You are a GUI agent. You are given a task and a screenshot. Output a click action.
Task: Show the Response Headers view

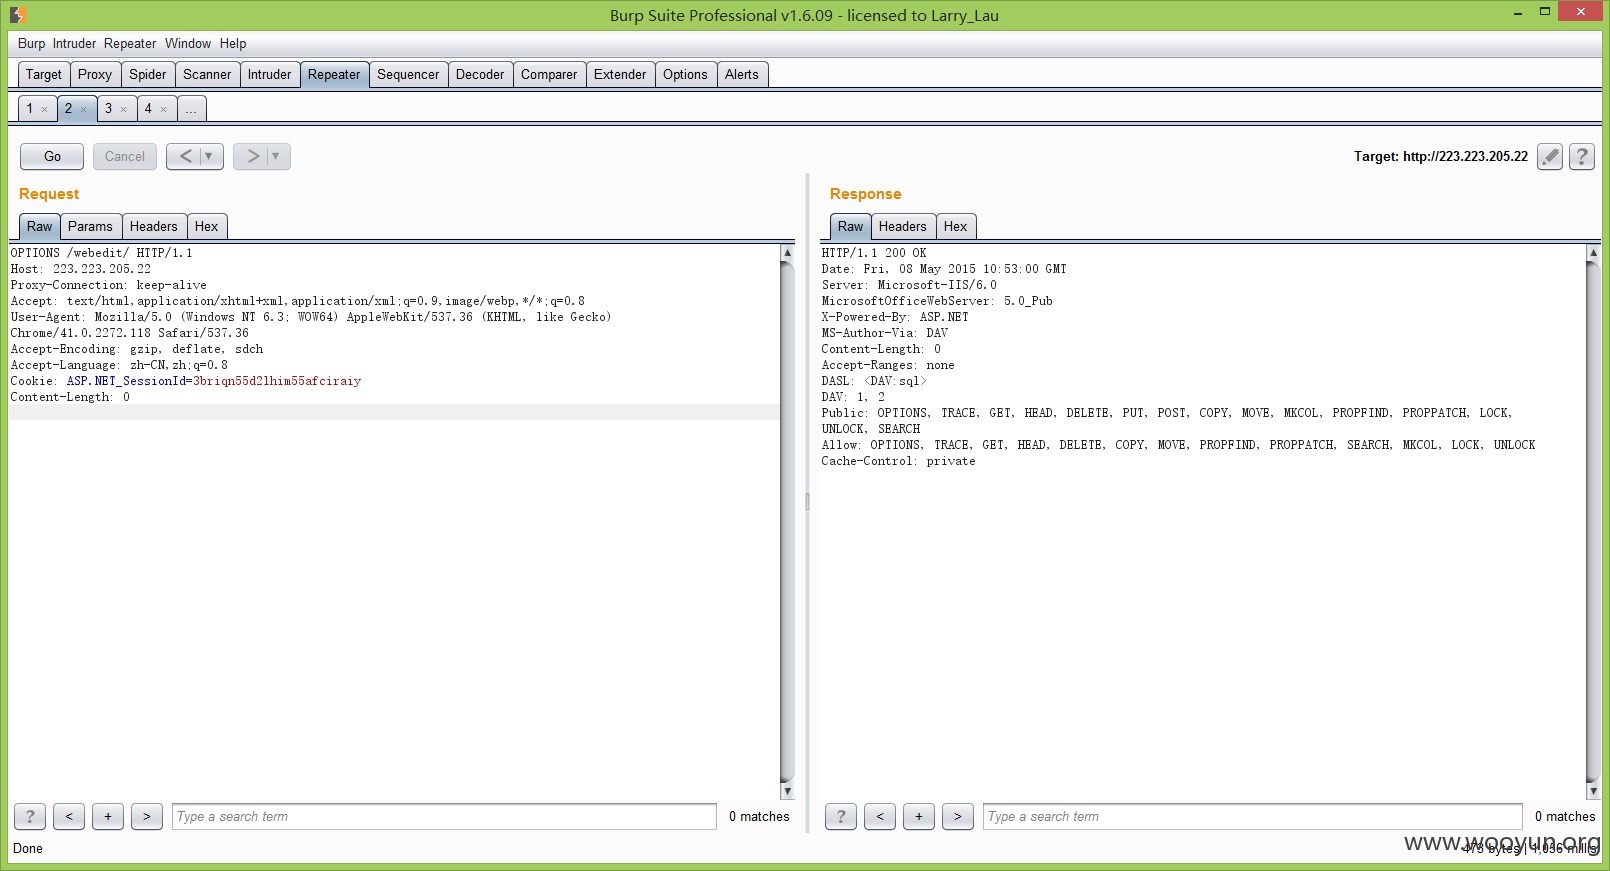coord(903,226)
